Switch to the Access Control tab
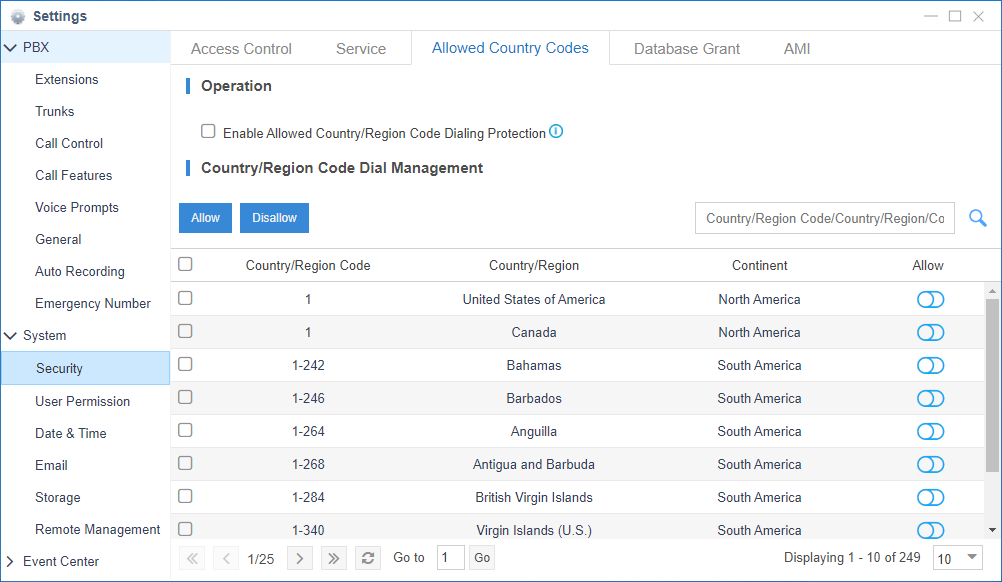The height and width of the screenshot is (582, 1002). coord(241,49)
